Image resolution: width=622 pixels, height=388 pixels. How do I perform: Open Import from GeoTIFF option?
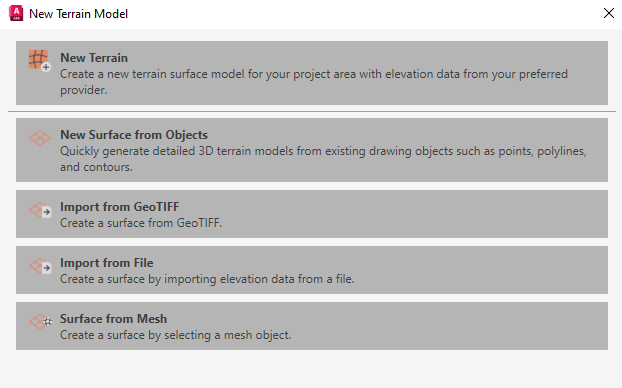pyautogui.click(x=312, y=214)
